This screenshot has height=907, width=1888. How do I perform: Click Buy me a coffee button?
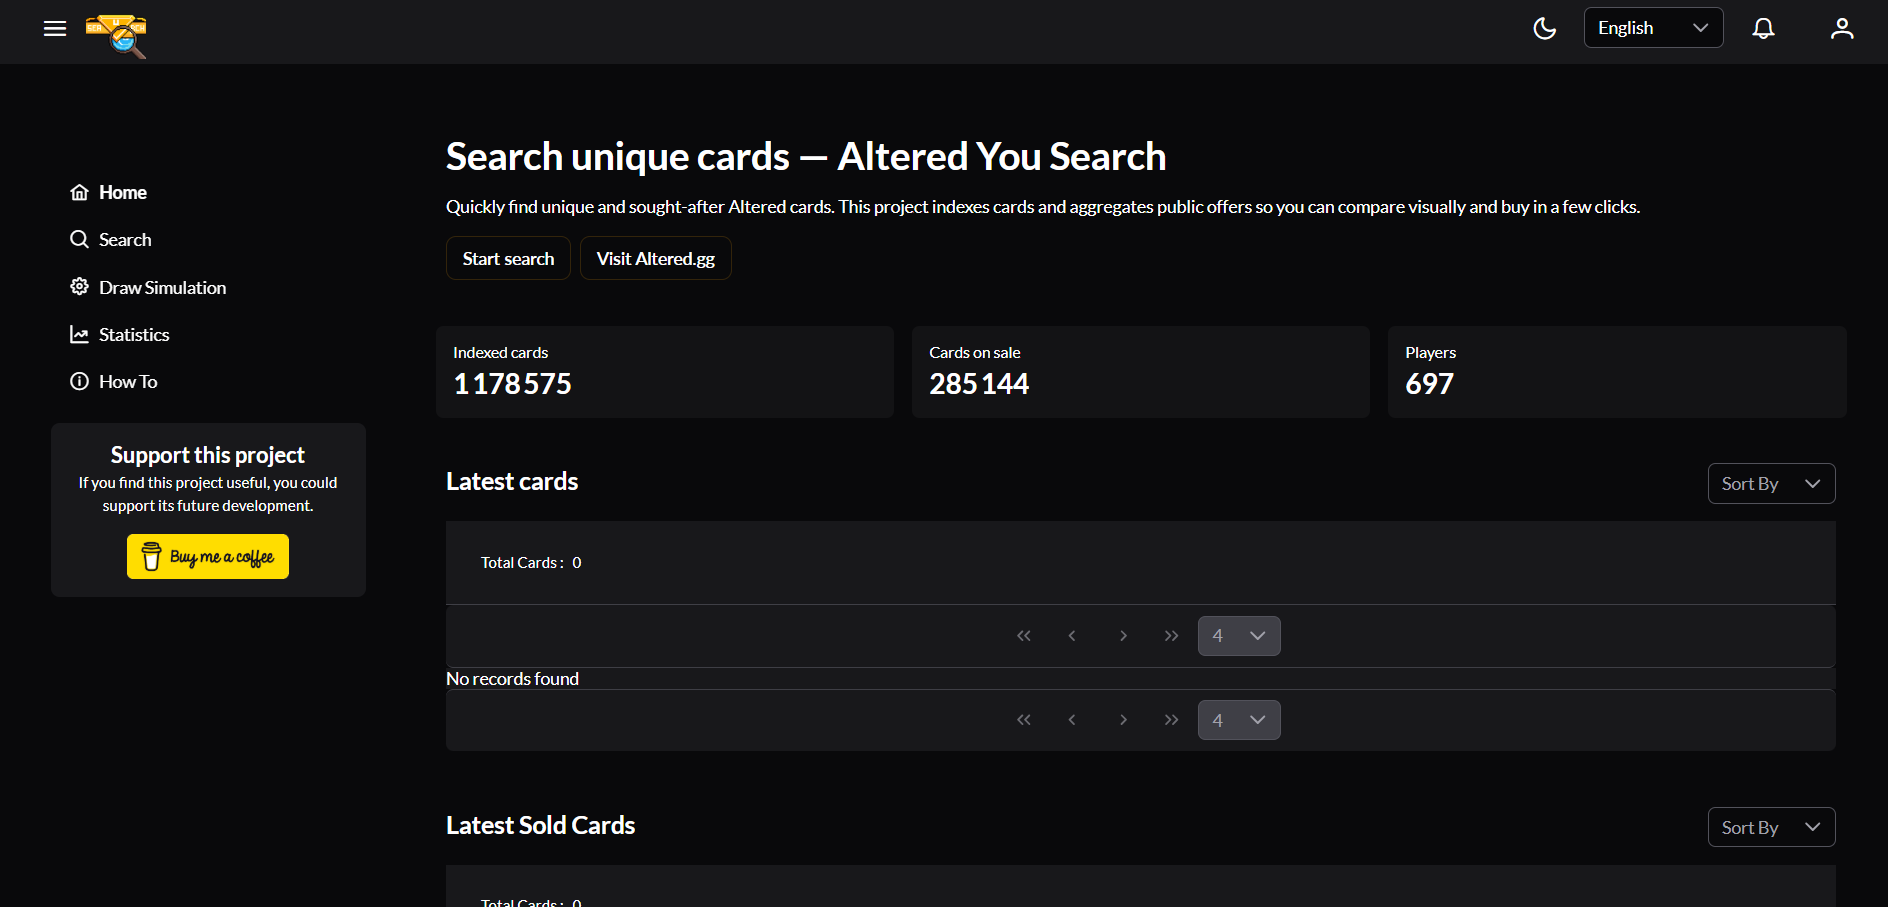click(x=208, y=556)
